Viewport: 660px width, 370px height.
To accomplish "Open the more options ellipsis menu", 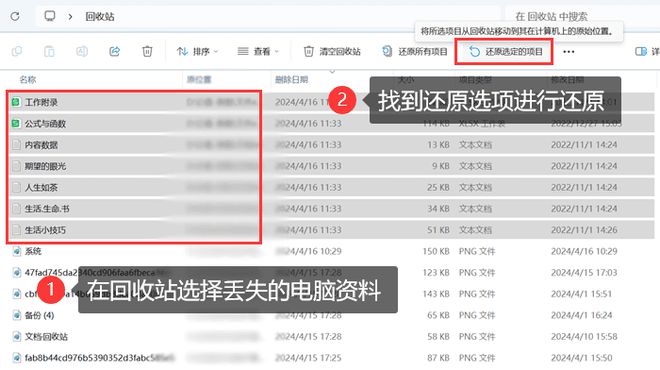I will (x=569, y=52).
